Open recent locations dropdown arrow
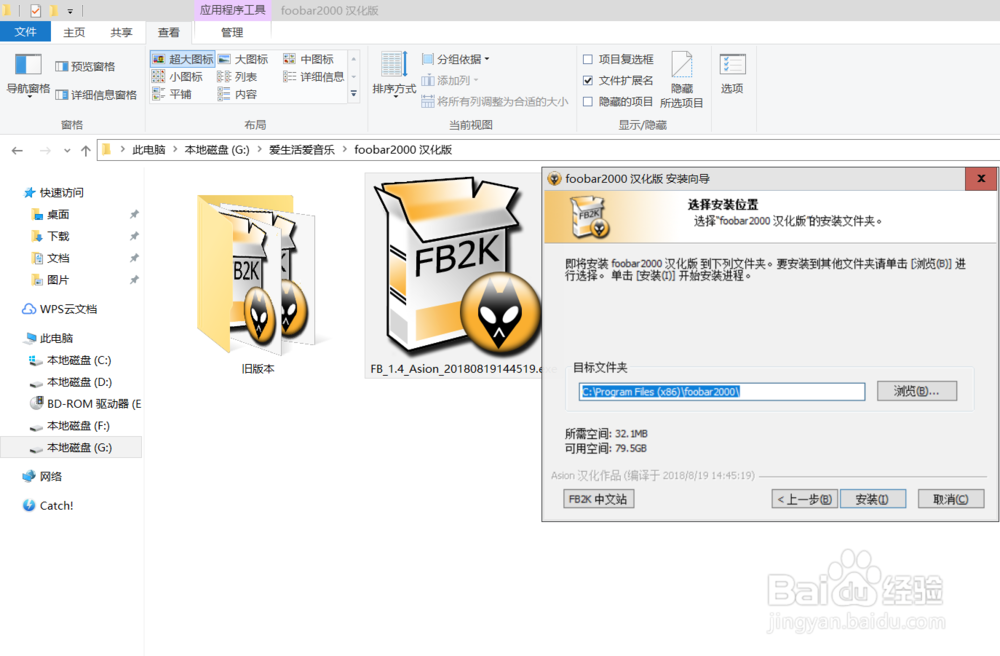Screen dimensions: 1000x656 point(67,150)
